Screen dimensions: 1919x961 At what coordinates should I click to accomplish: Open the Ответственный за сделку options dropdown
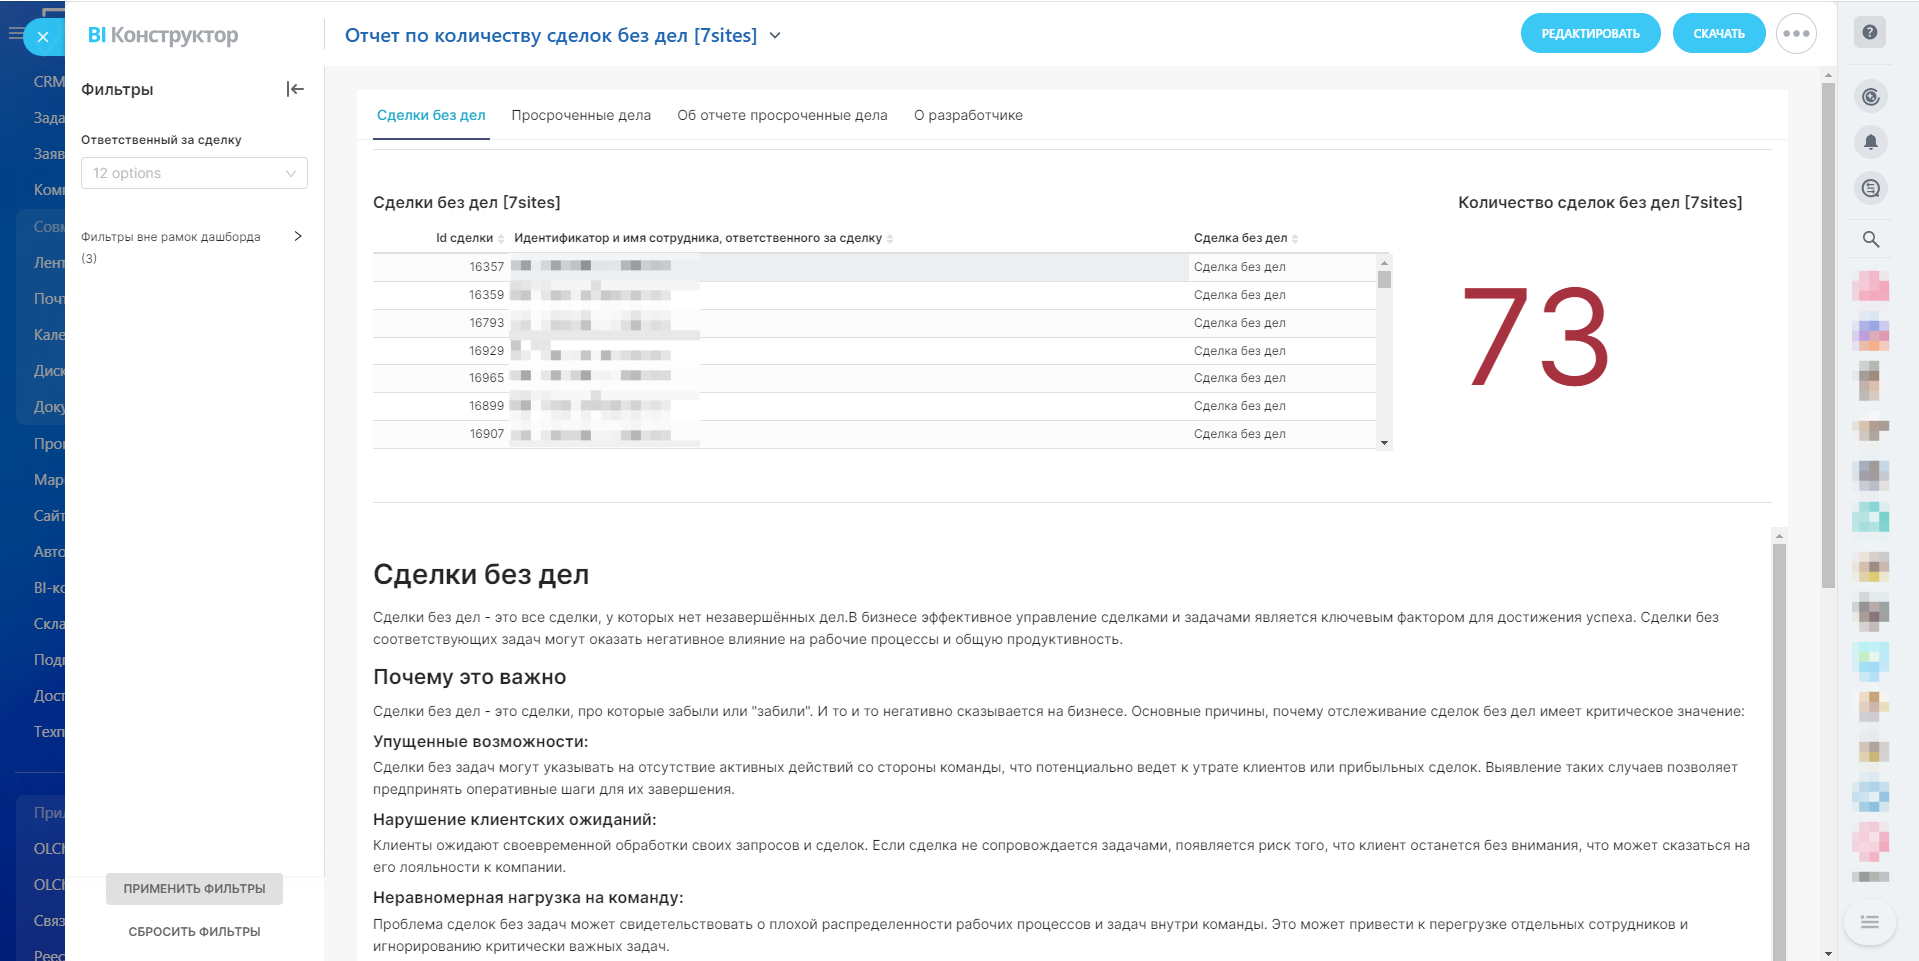194,173
